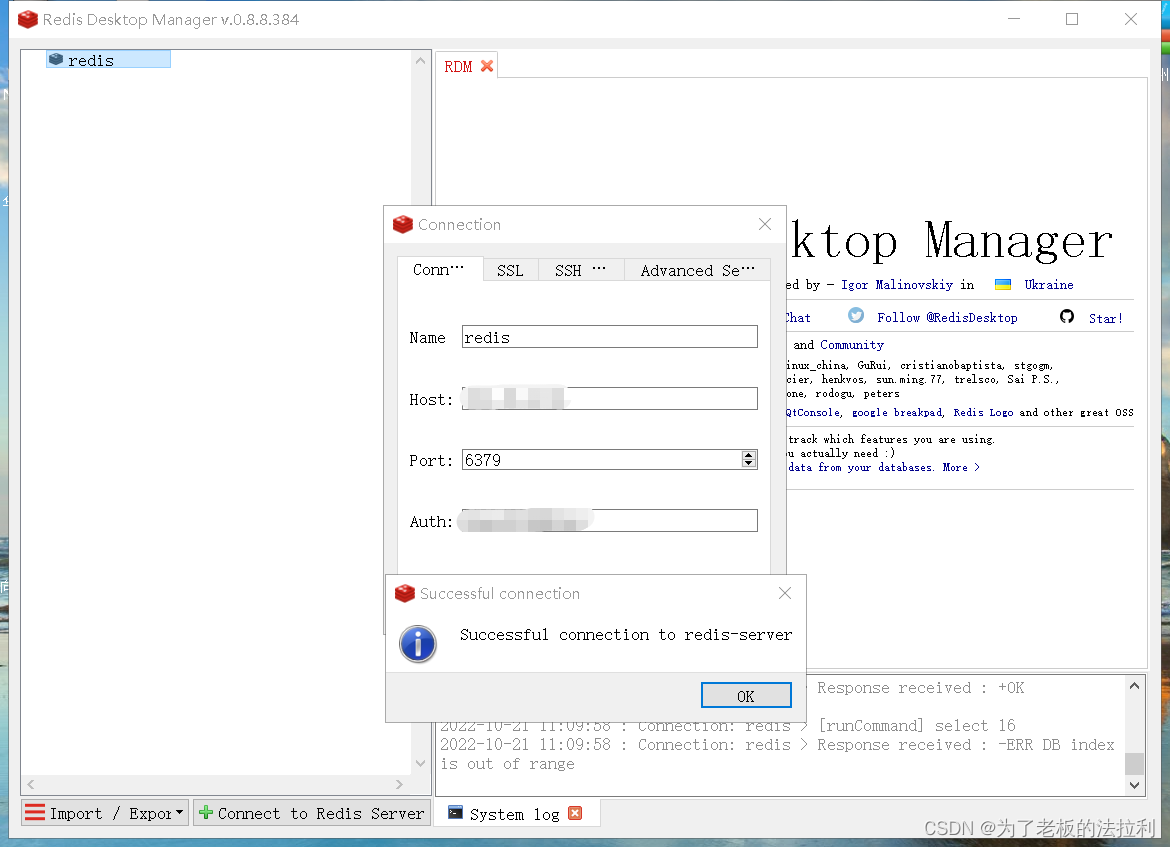The image size is (1170, 847).
Task: Click left arrow of tree horizontal scrollbar
Action: [31, 784]
